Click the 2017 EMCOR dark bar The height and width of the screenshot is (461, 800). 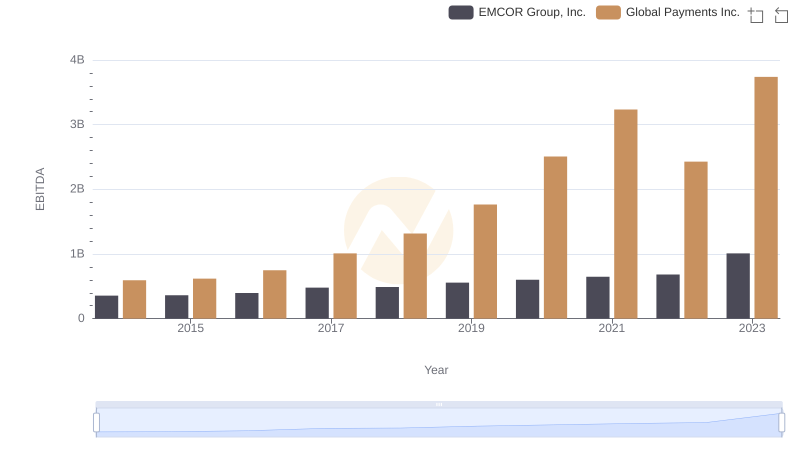(x=317, y=303)
